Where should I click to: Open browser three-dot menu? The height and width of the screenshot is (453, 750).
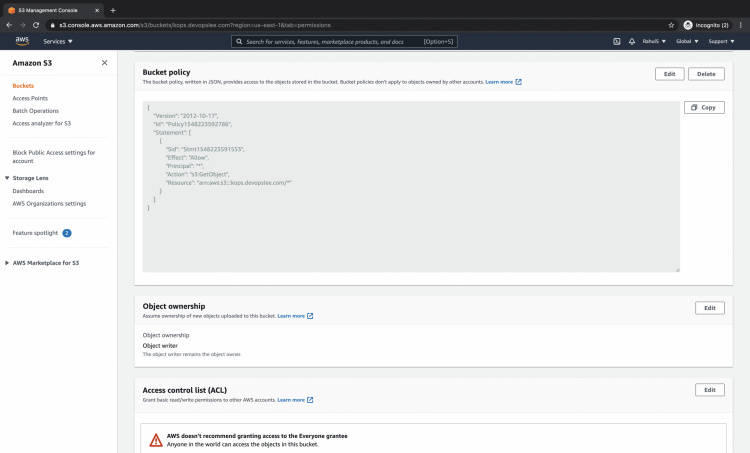[740, 24]
